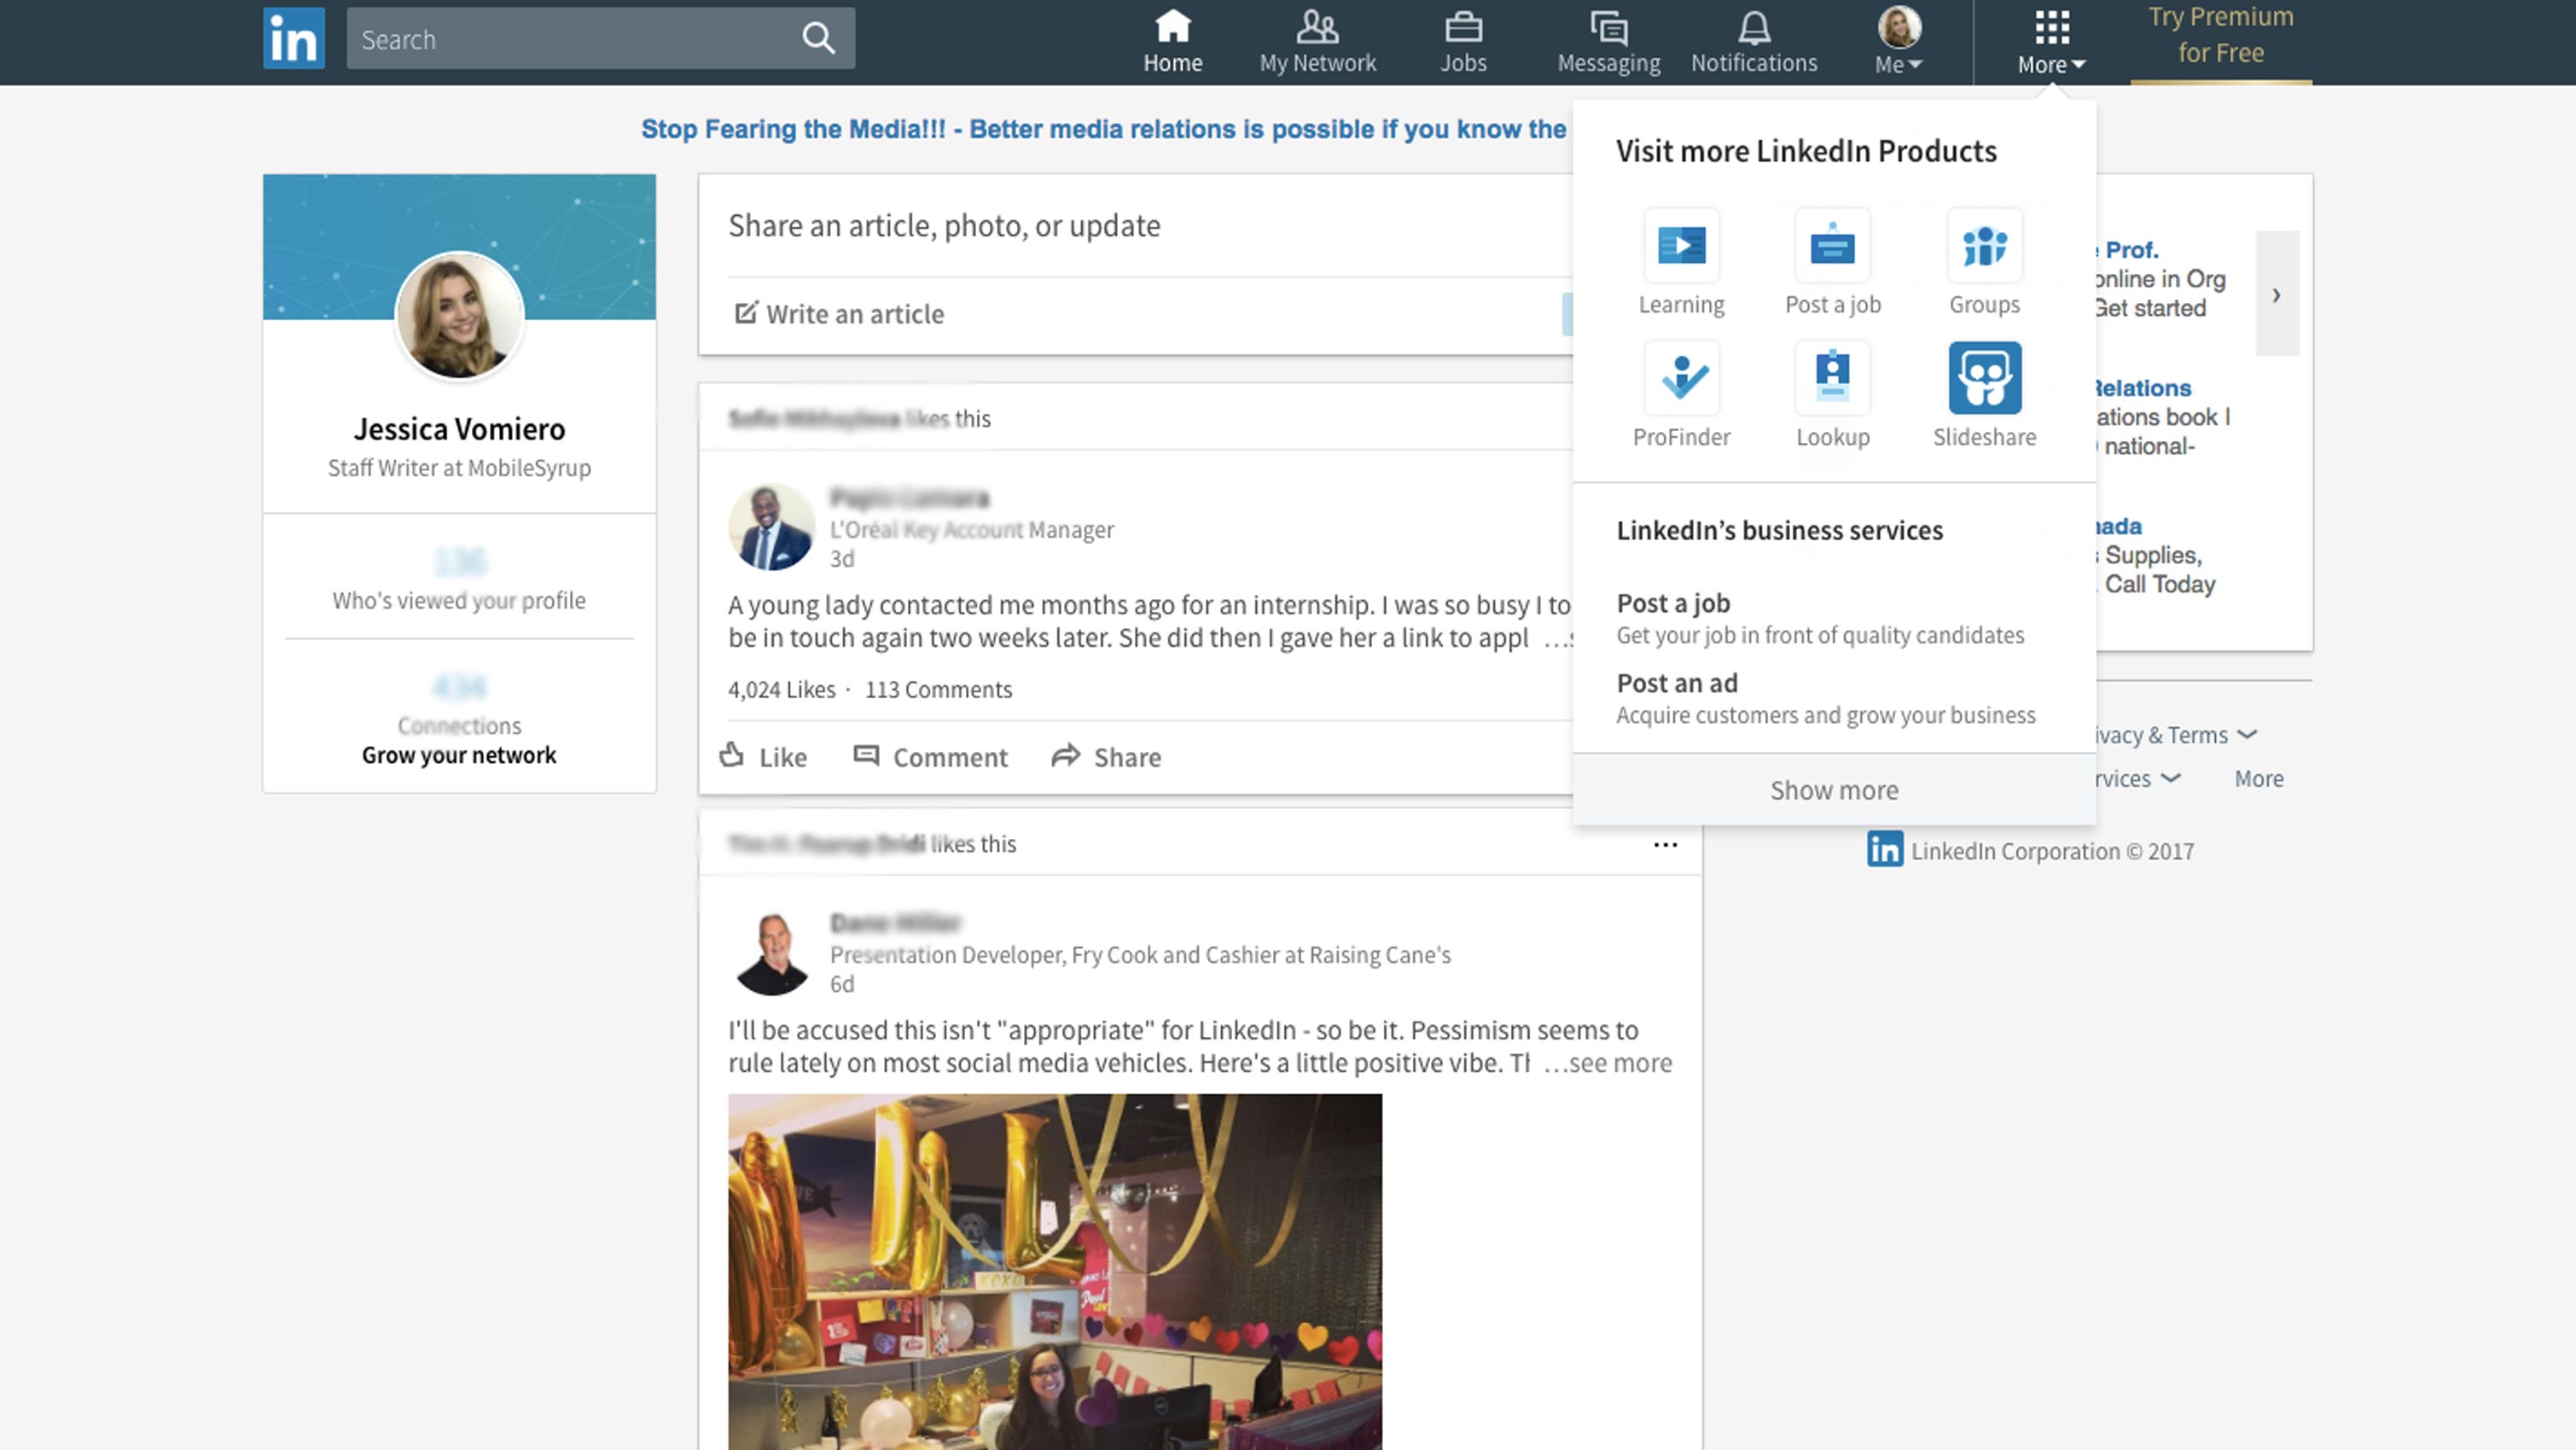
Task: Go to the My Network tab
Action: click(x=1317, y=42)
